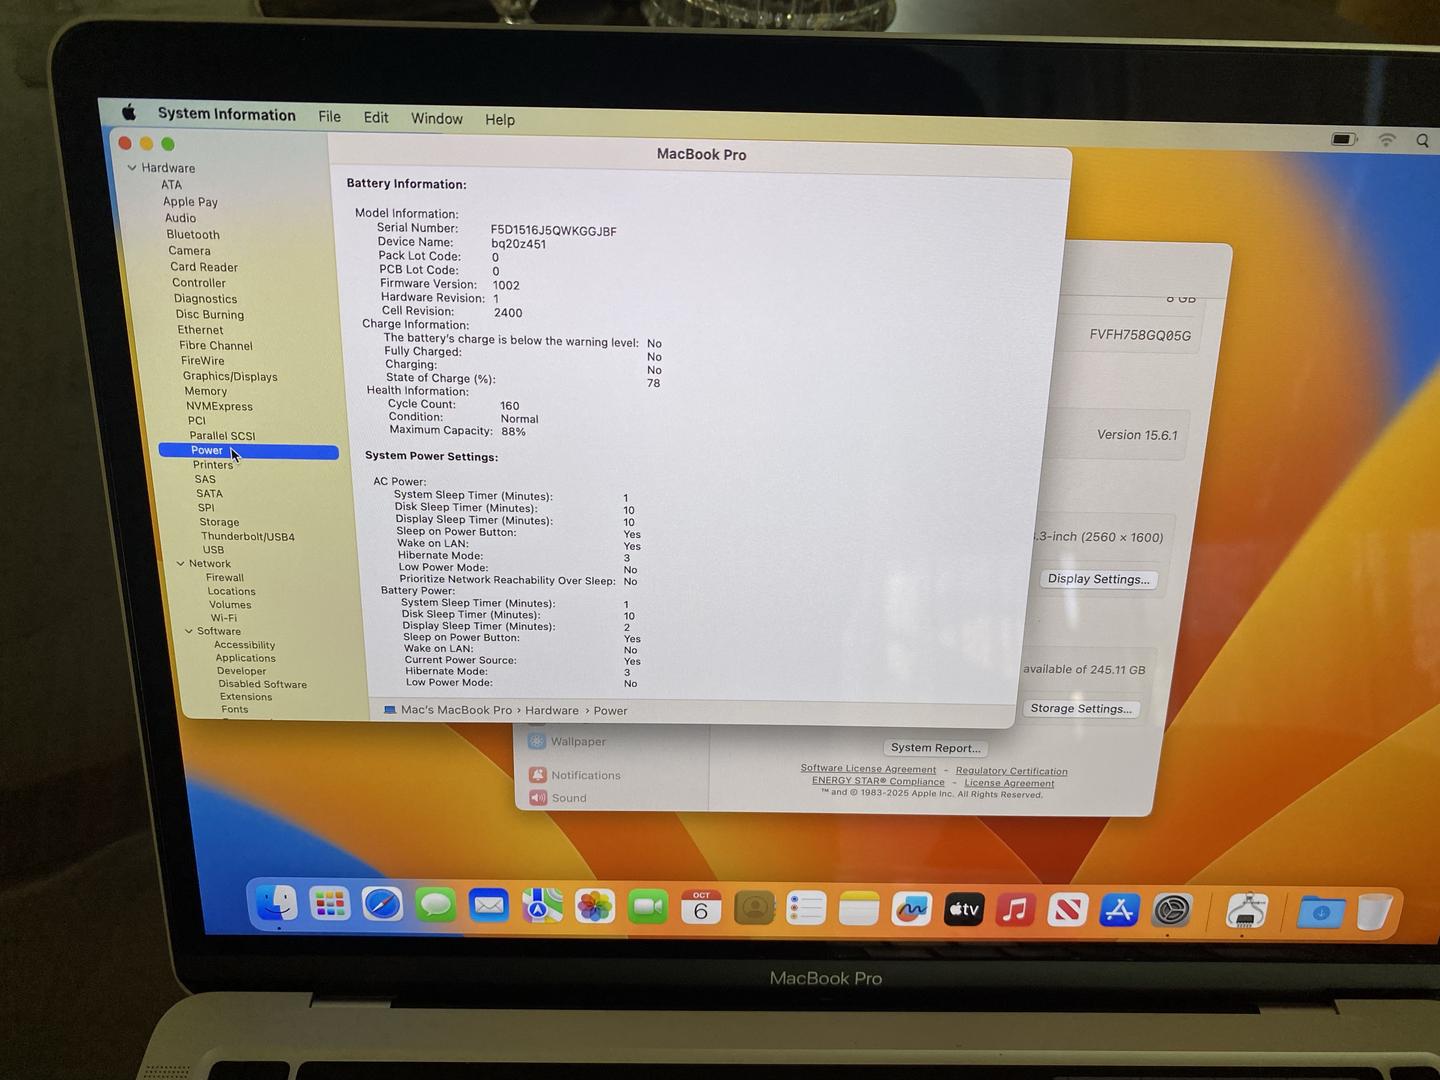Open Finder from the Dock
This screenshot has height=1080, width=1440.
coord(276,904)
